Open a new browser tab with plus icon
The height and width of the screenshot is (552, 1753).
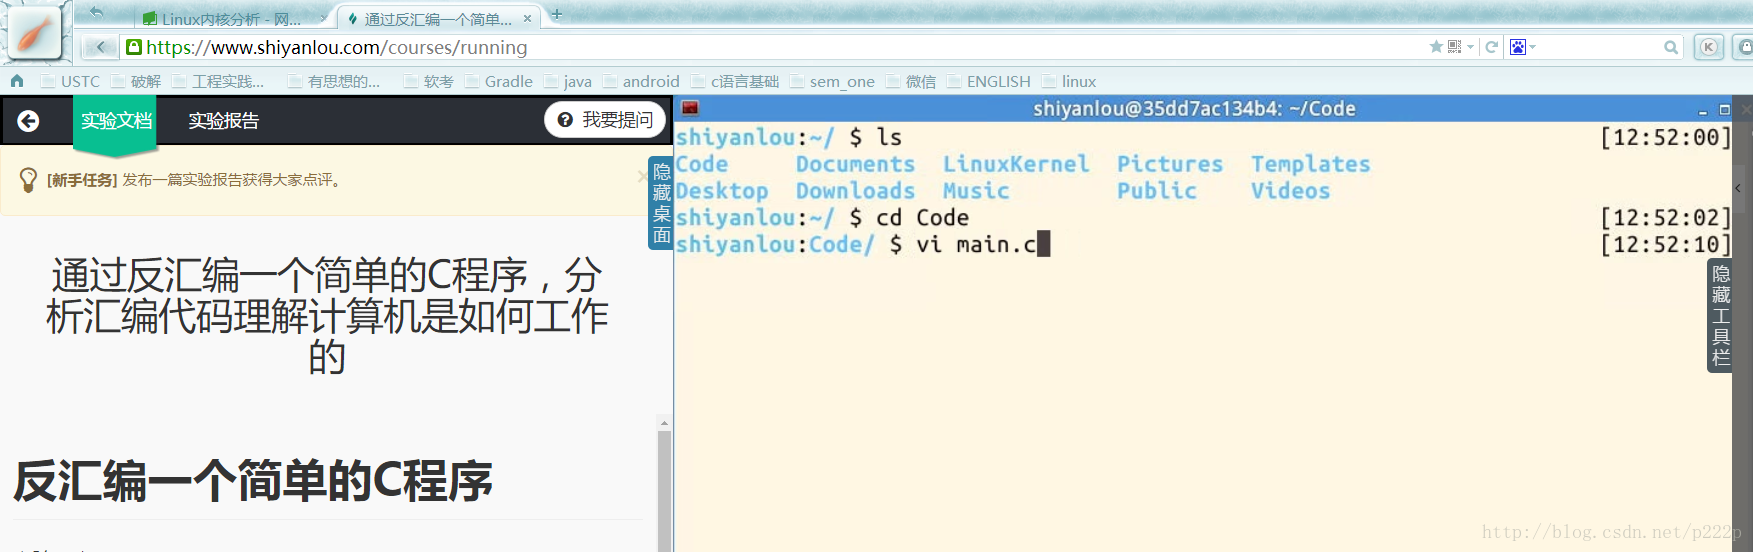[557, 15]
